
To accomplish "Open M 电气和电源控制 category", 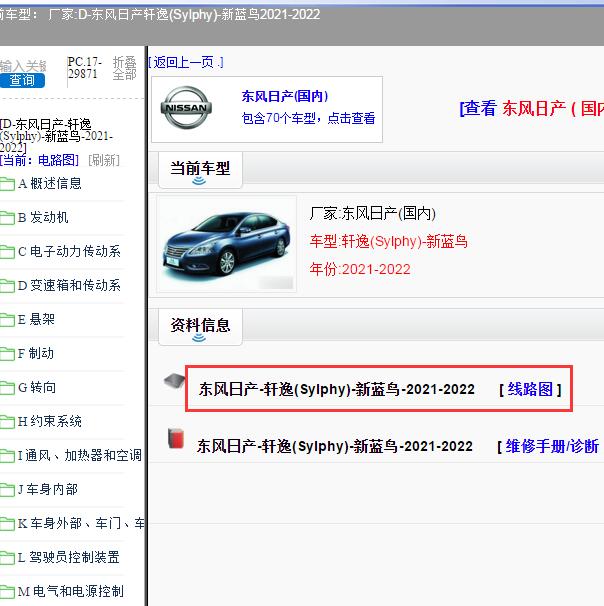I will [71, 592].
